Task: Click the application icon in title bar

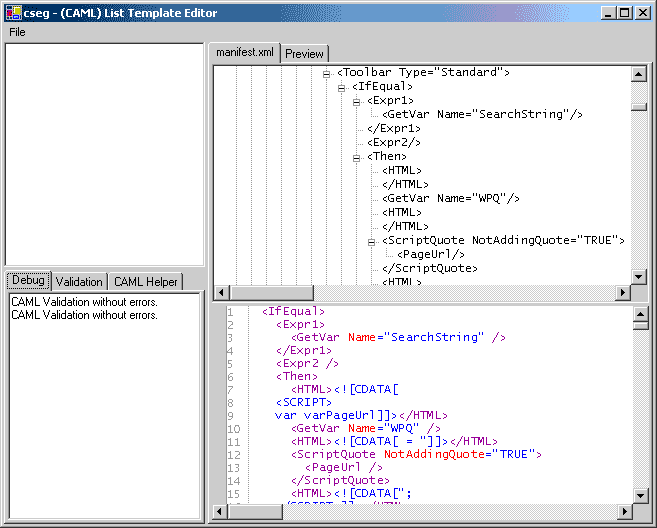Action: pyautogui.click(x=13, y=13)
